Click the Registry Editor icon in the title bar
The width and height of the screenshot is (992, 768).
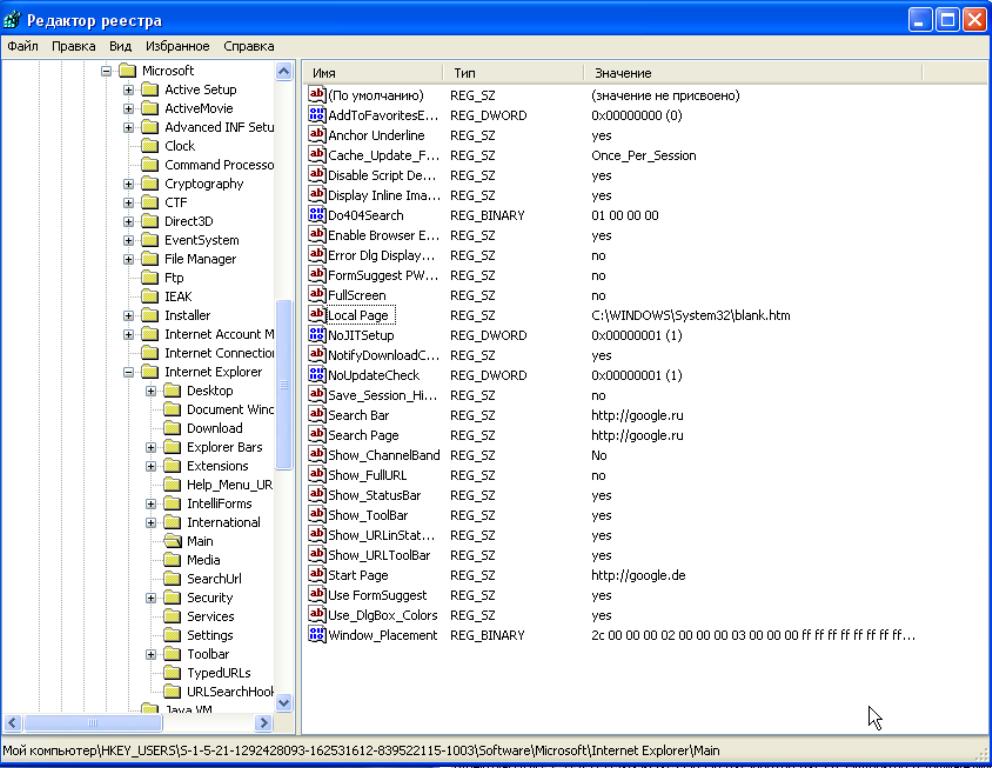pyautogui.click(x=12, y=20)
